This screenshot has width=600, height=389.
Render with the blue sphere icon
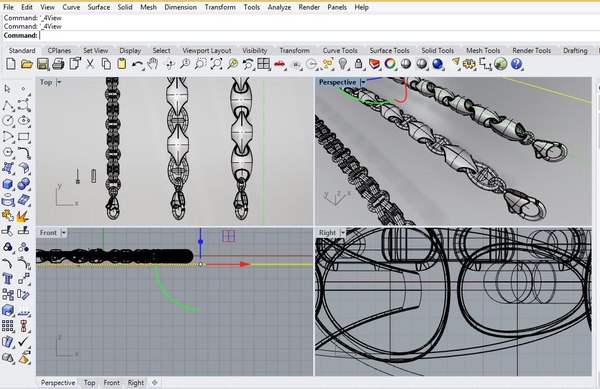[437, 64]
